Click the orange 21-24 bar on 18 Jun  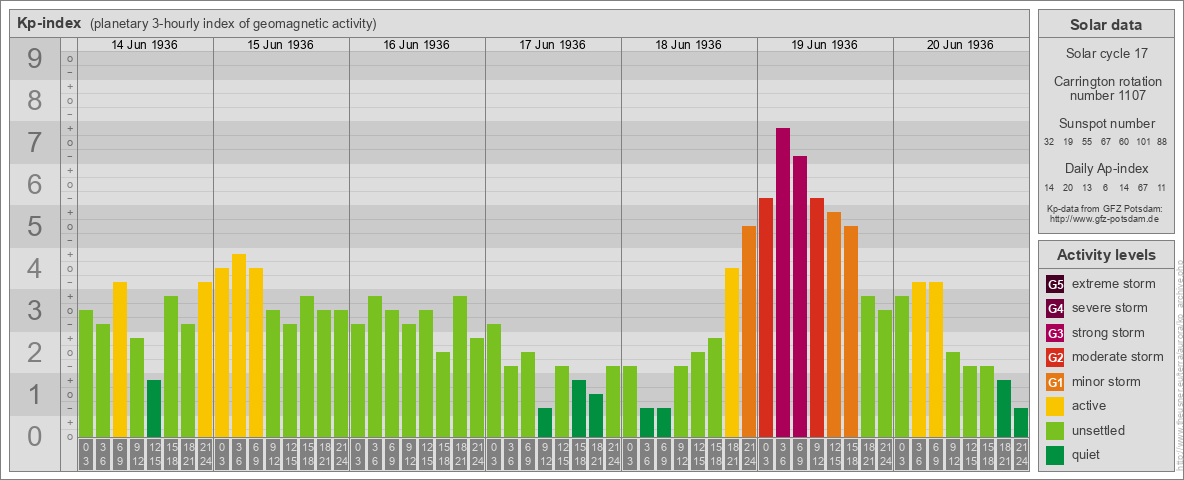(x=749, y=332)
